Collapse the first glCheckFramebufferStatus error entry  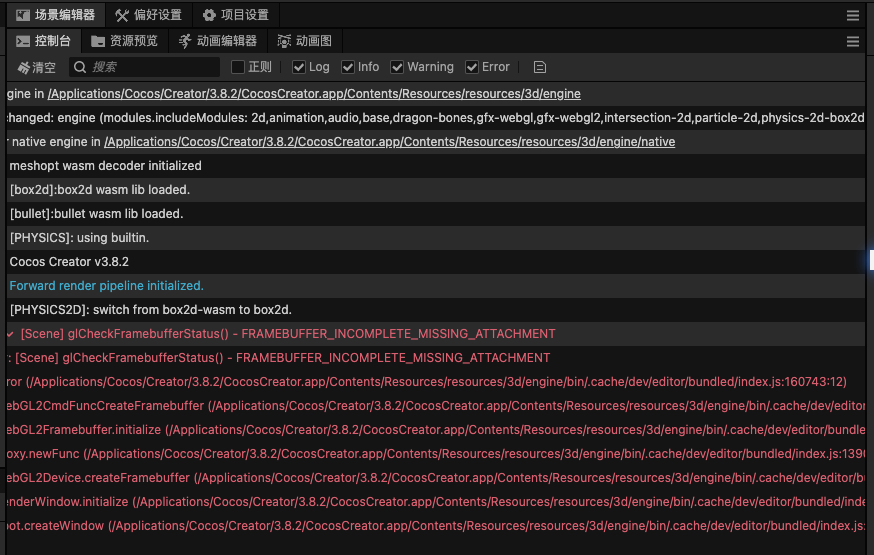[x=9, y=334]
